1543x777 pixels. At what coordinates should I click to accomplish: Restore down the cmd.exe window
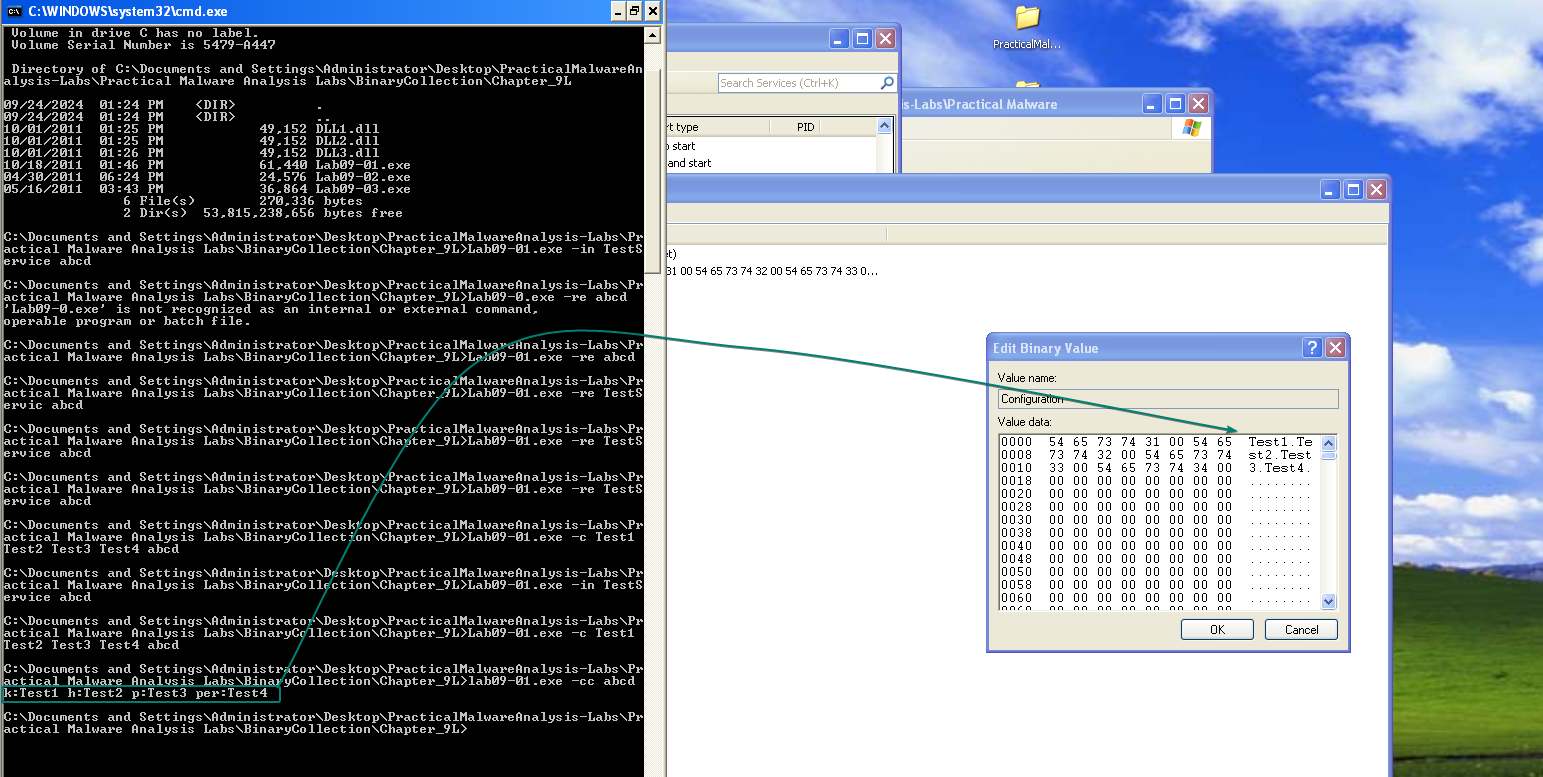coord(634,12)
